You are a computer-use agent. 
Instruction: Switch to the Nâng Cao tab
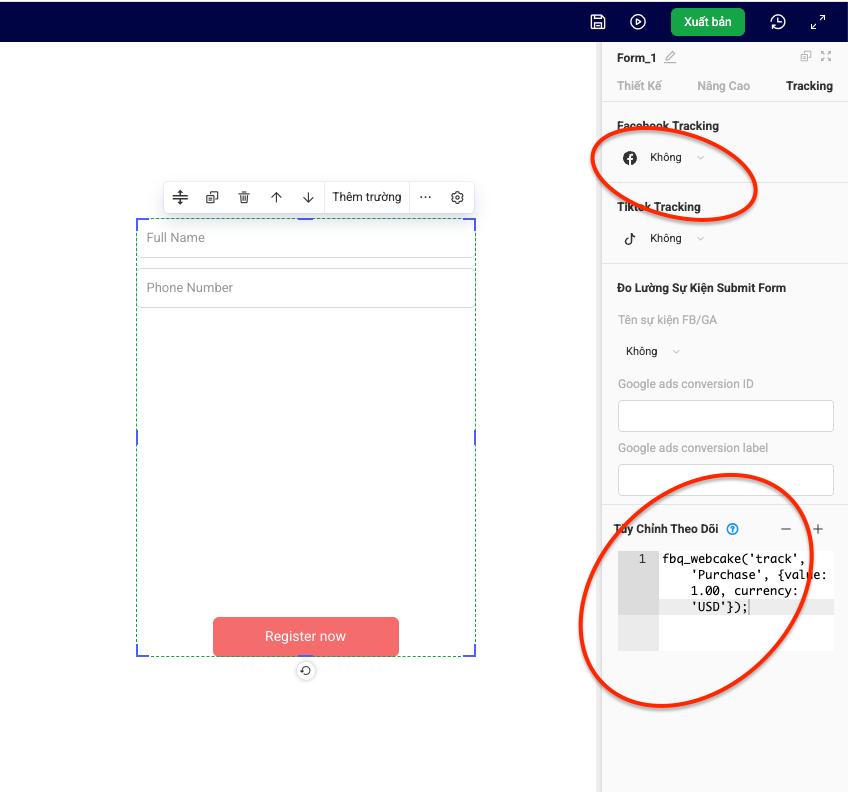(x=723, y=86)
